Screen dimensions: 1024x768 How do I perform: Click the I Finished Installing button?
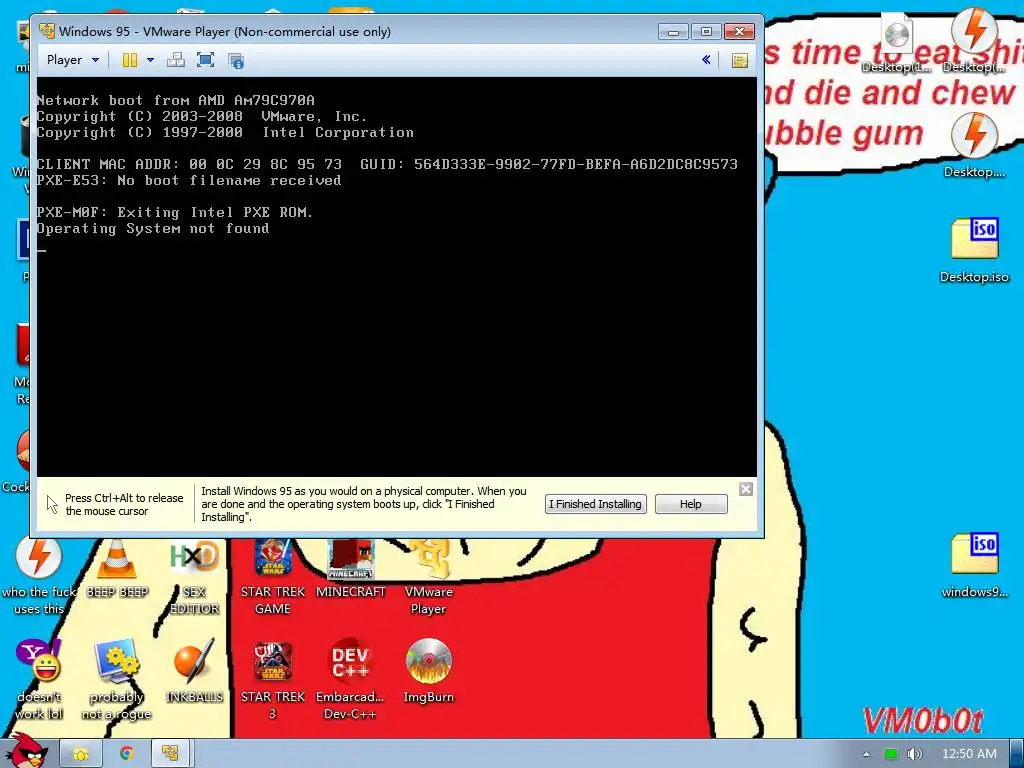596,504
